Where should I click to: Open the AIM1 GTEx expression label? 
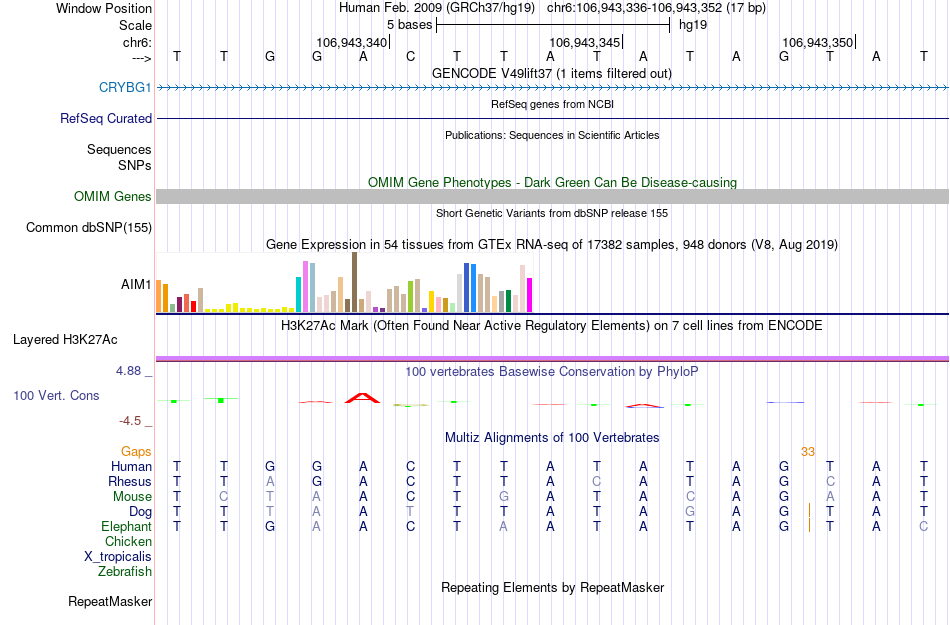click(136, 284)
